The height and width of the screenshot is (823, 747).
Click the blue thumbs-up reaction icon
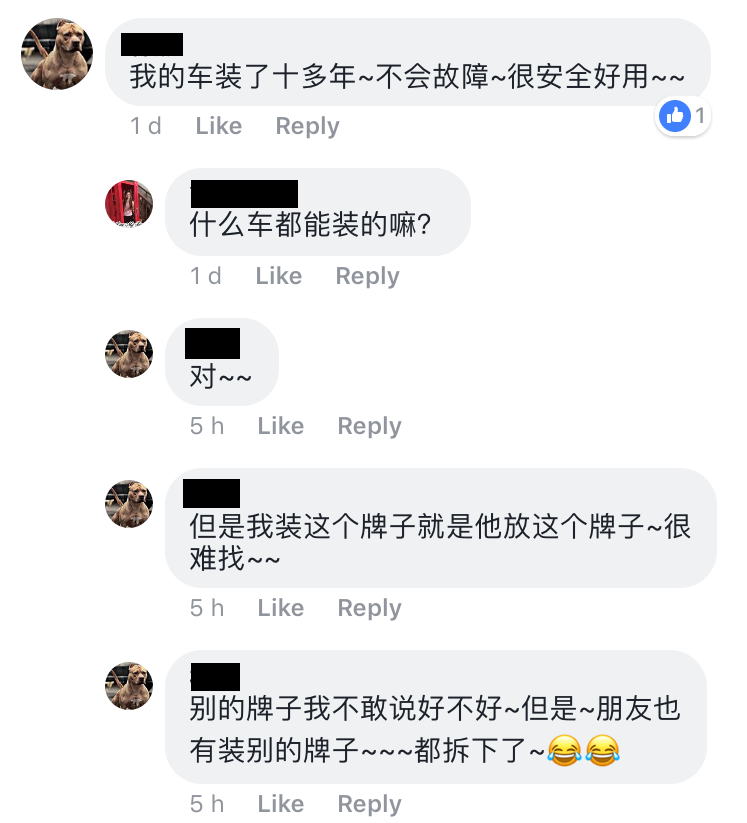pos(675,115)
